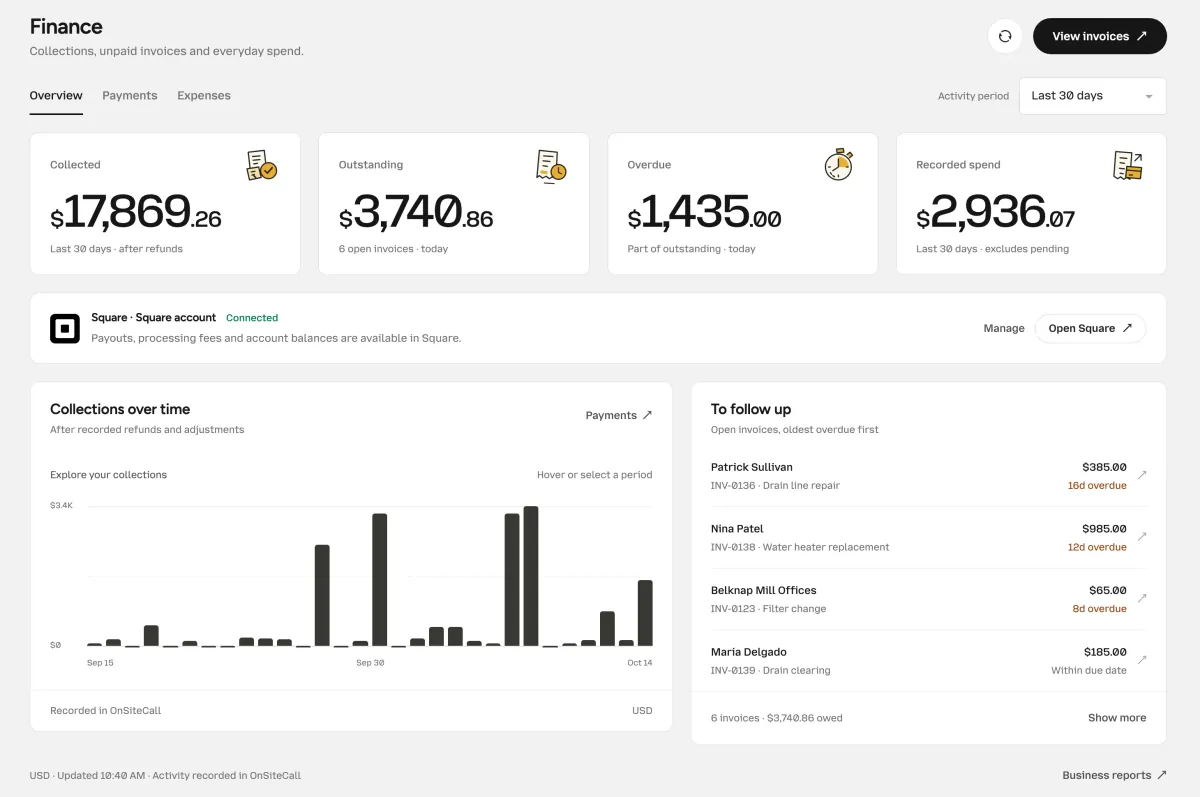The height and width of the screenshot is (797, 1200).
Task: Click the $185.00 invoice amount
Action: tap(1105, 652)
